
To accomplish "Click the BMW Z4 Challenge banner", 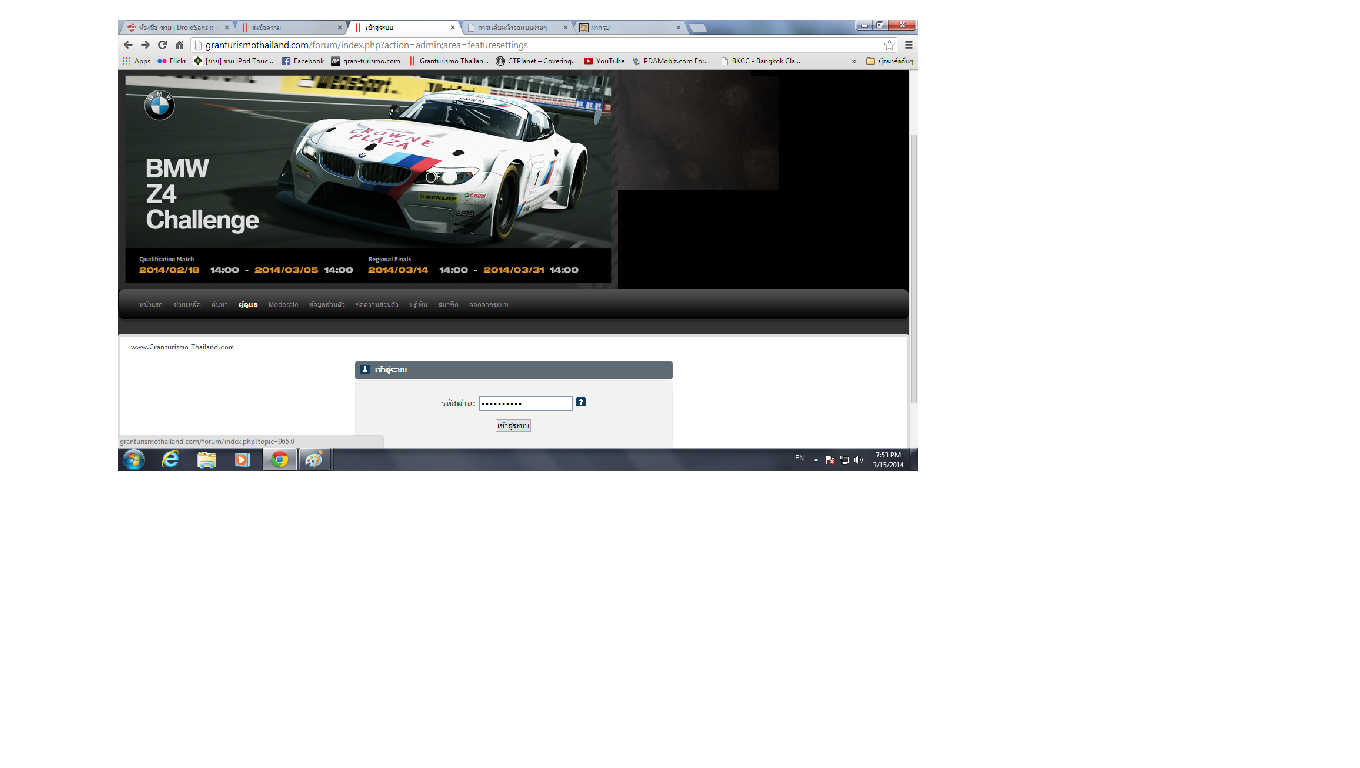I will coord(368,179).
